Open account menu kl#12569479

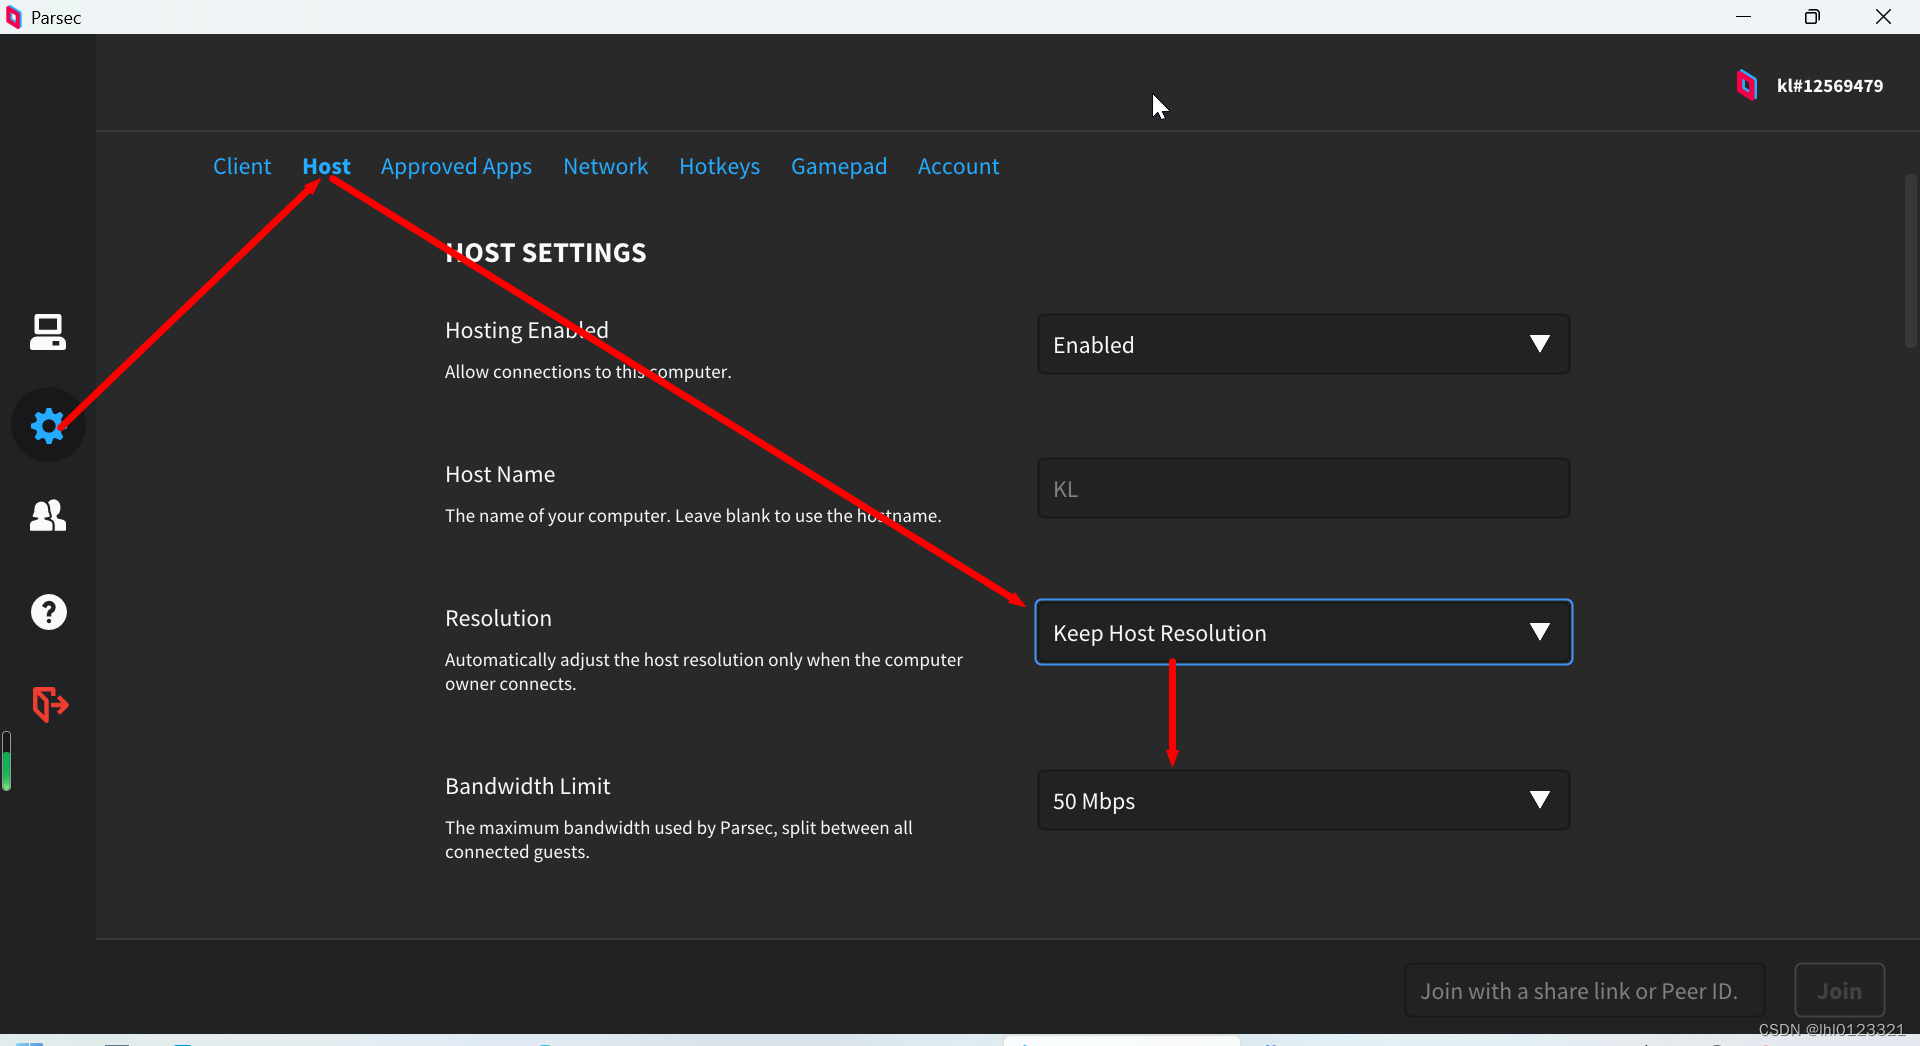[x=1829, y=86]
